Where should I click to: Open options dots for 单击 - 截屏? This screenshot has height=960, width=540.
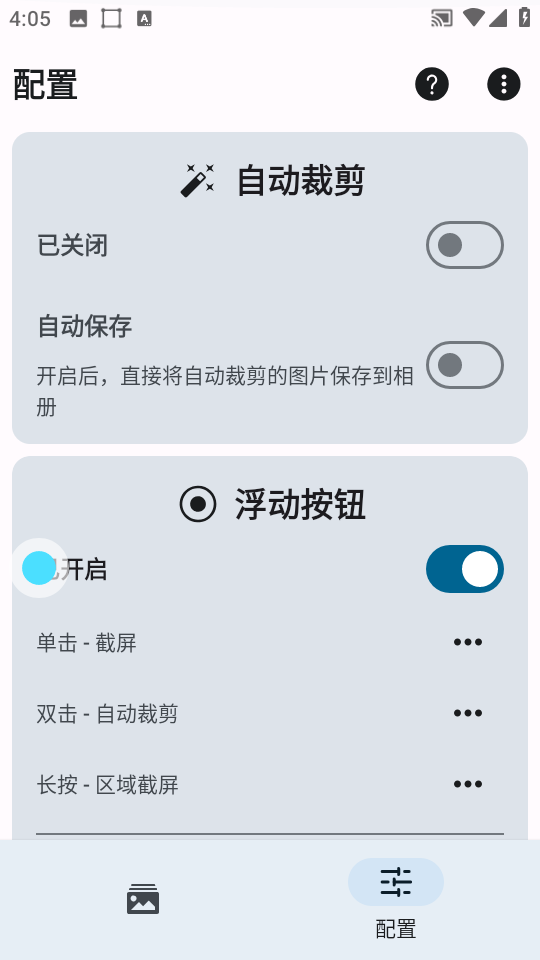[468, 642]
